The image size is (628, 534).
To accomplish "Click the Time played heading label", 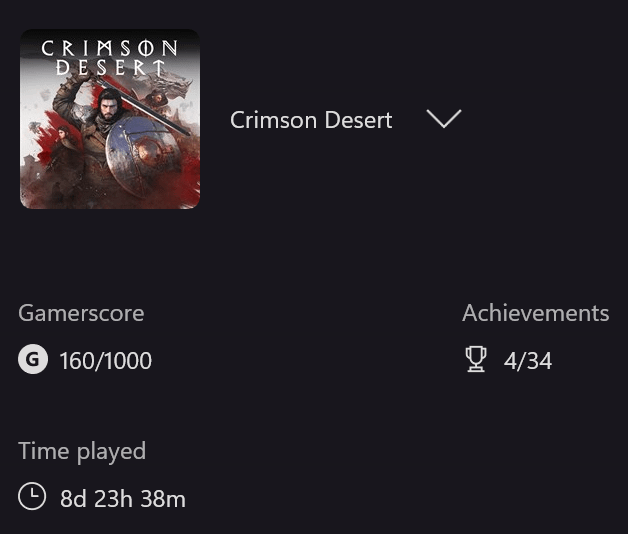I will point(82,451).
